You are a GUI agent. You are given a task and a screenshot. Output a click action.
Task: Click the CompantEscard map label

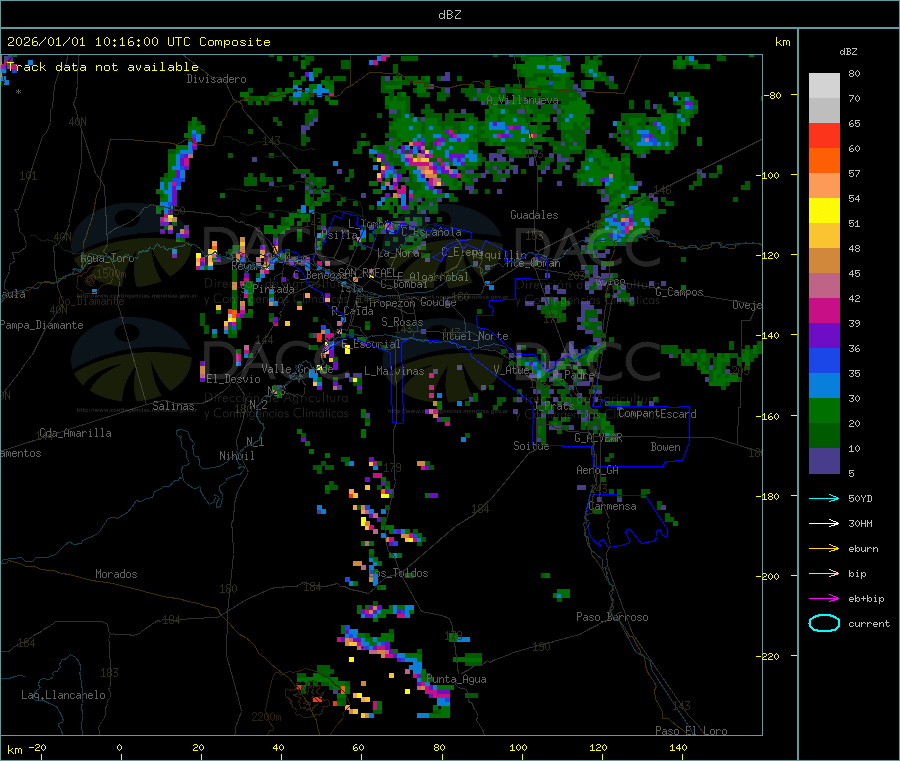pyautogui.click(x=657, y=414)
